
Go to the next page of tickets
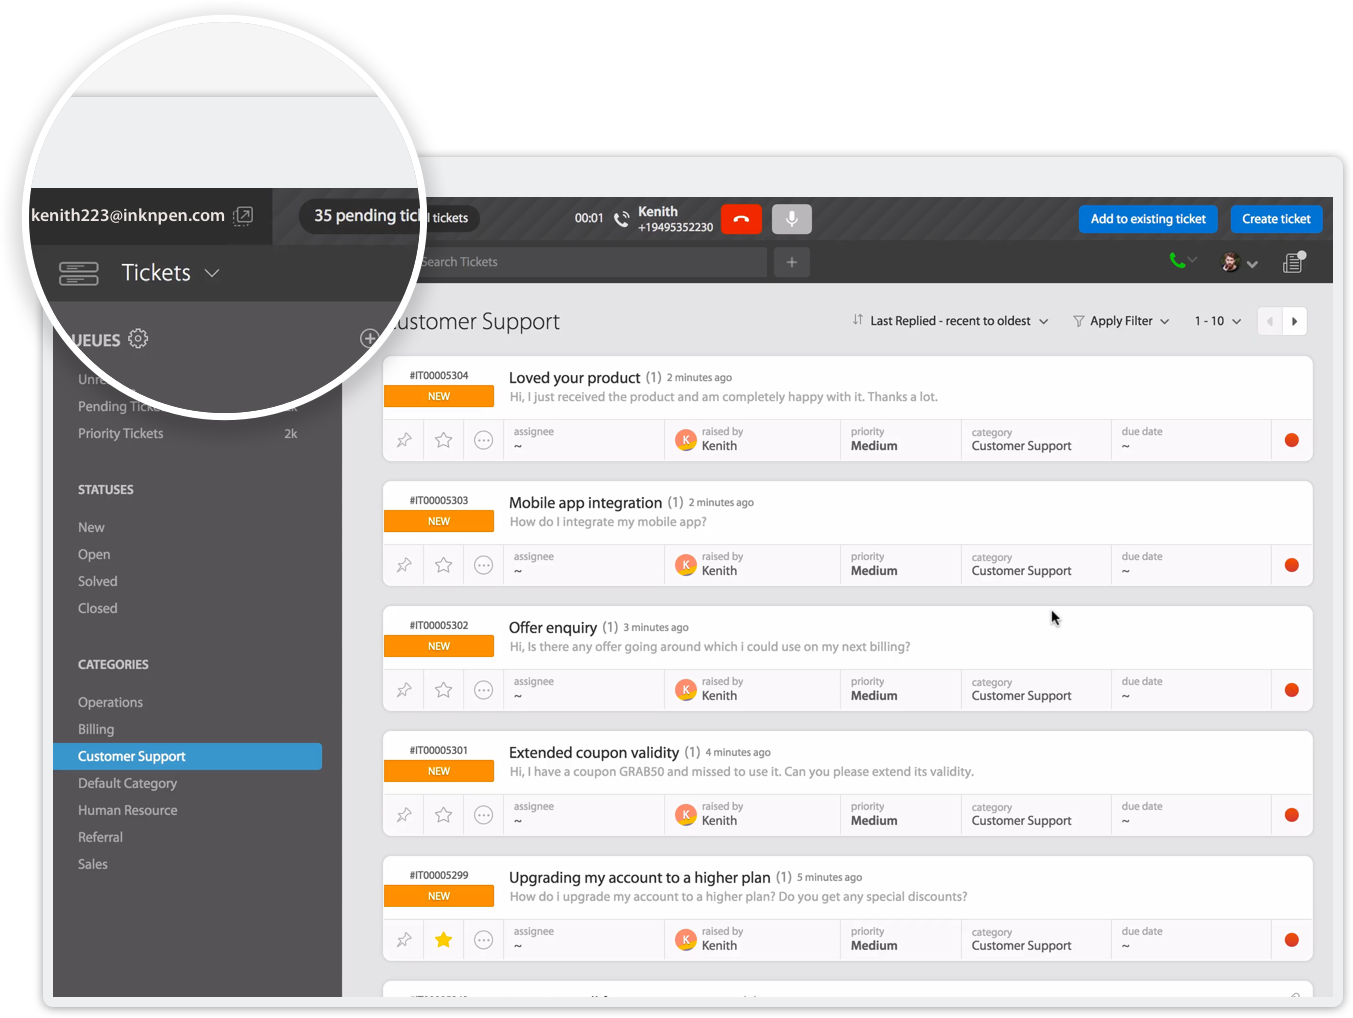(1294, 321)
